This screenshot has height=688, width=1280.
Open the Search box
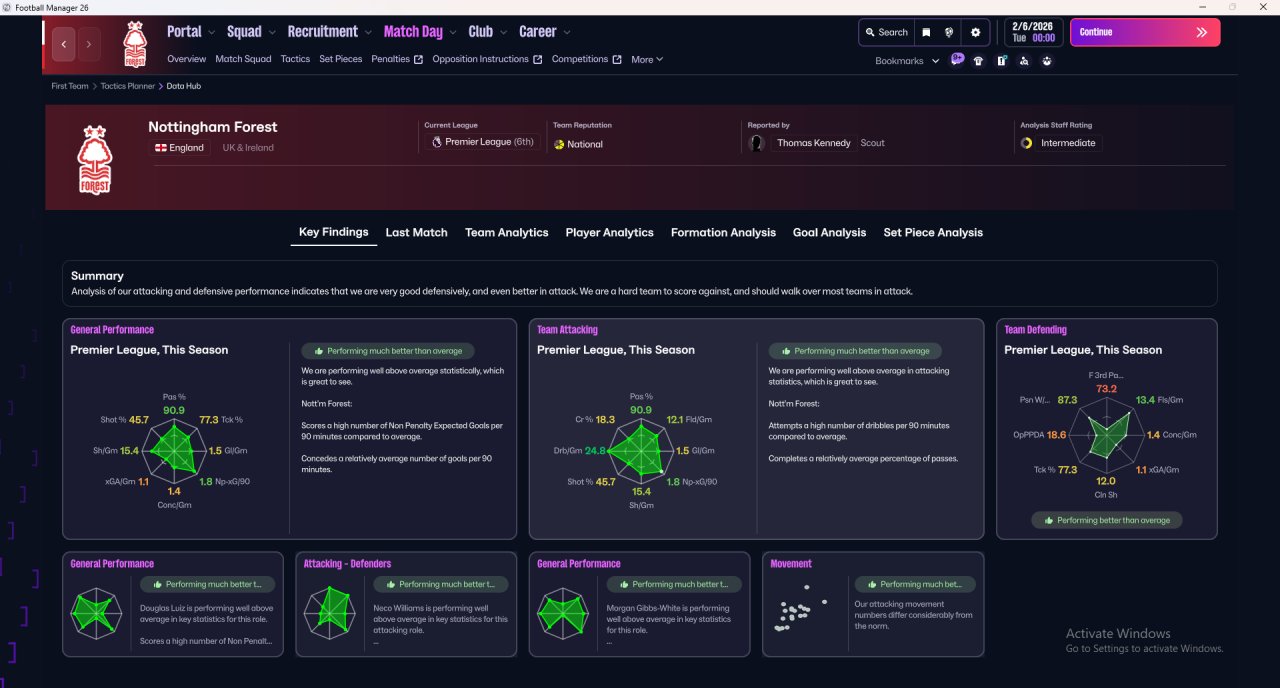(886, 32)
